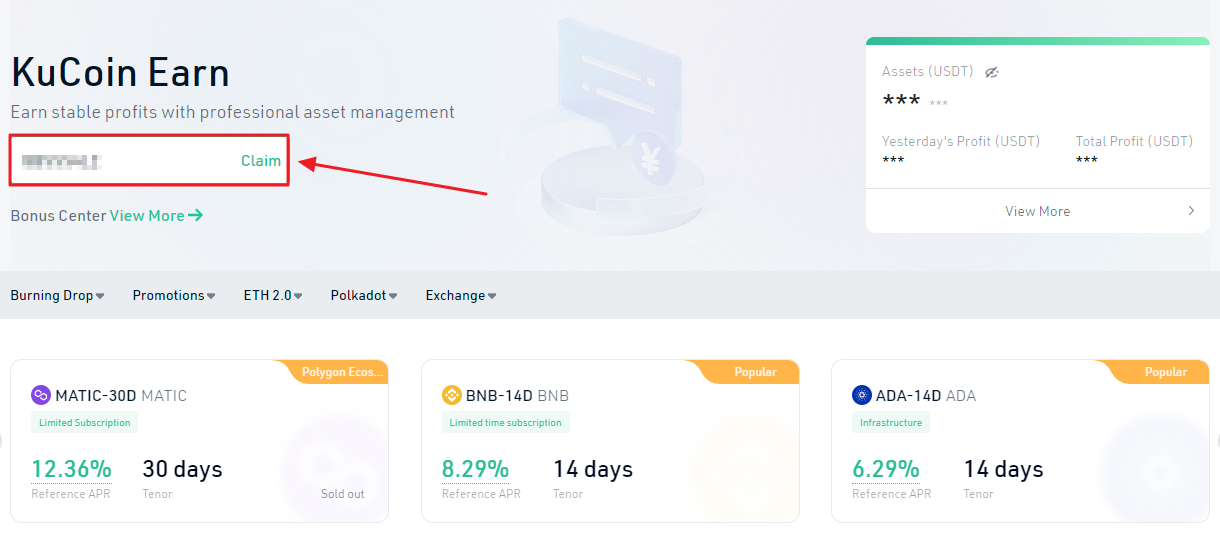1220x542 pixels.
Task: Click the Infrastructure tag on ADA card
Action: [890, 422]
